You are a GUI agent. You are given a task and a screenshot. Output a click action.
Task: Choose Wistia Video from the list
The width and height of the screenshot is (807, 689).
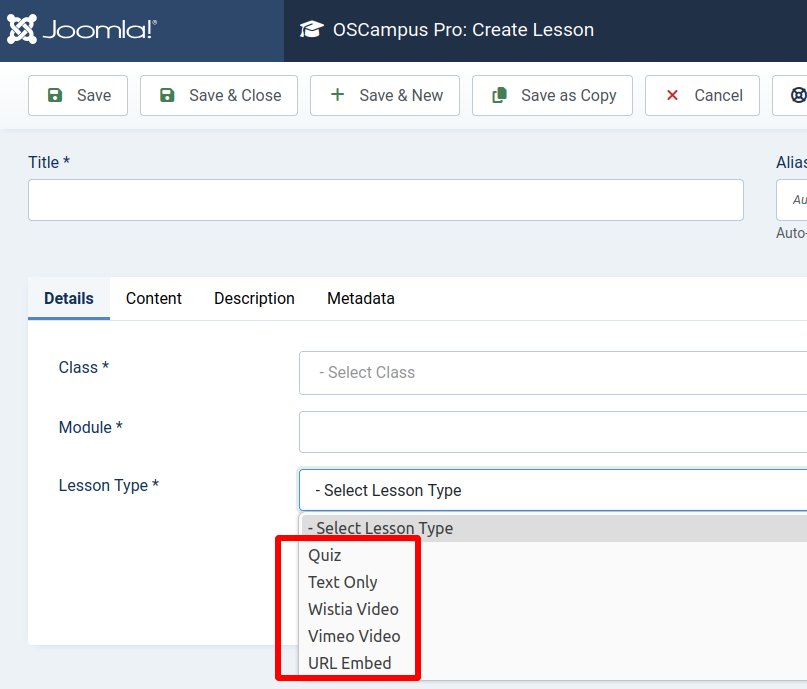(x=554, y=609)
